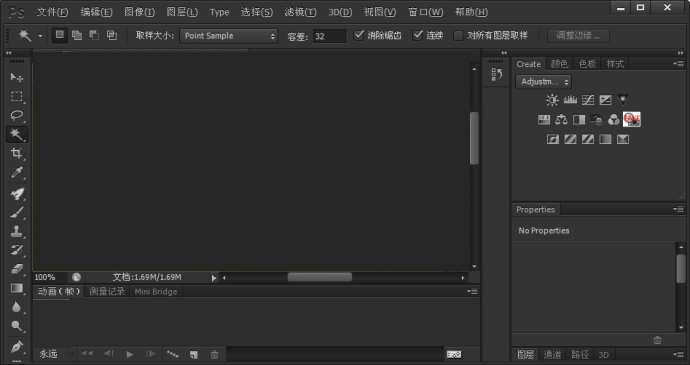Add a Levels adjustment

(x=570, y=100)
